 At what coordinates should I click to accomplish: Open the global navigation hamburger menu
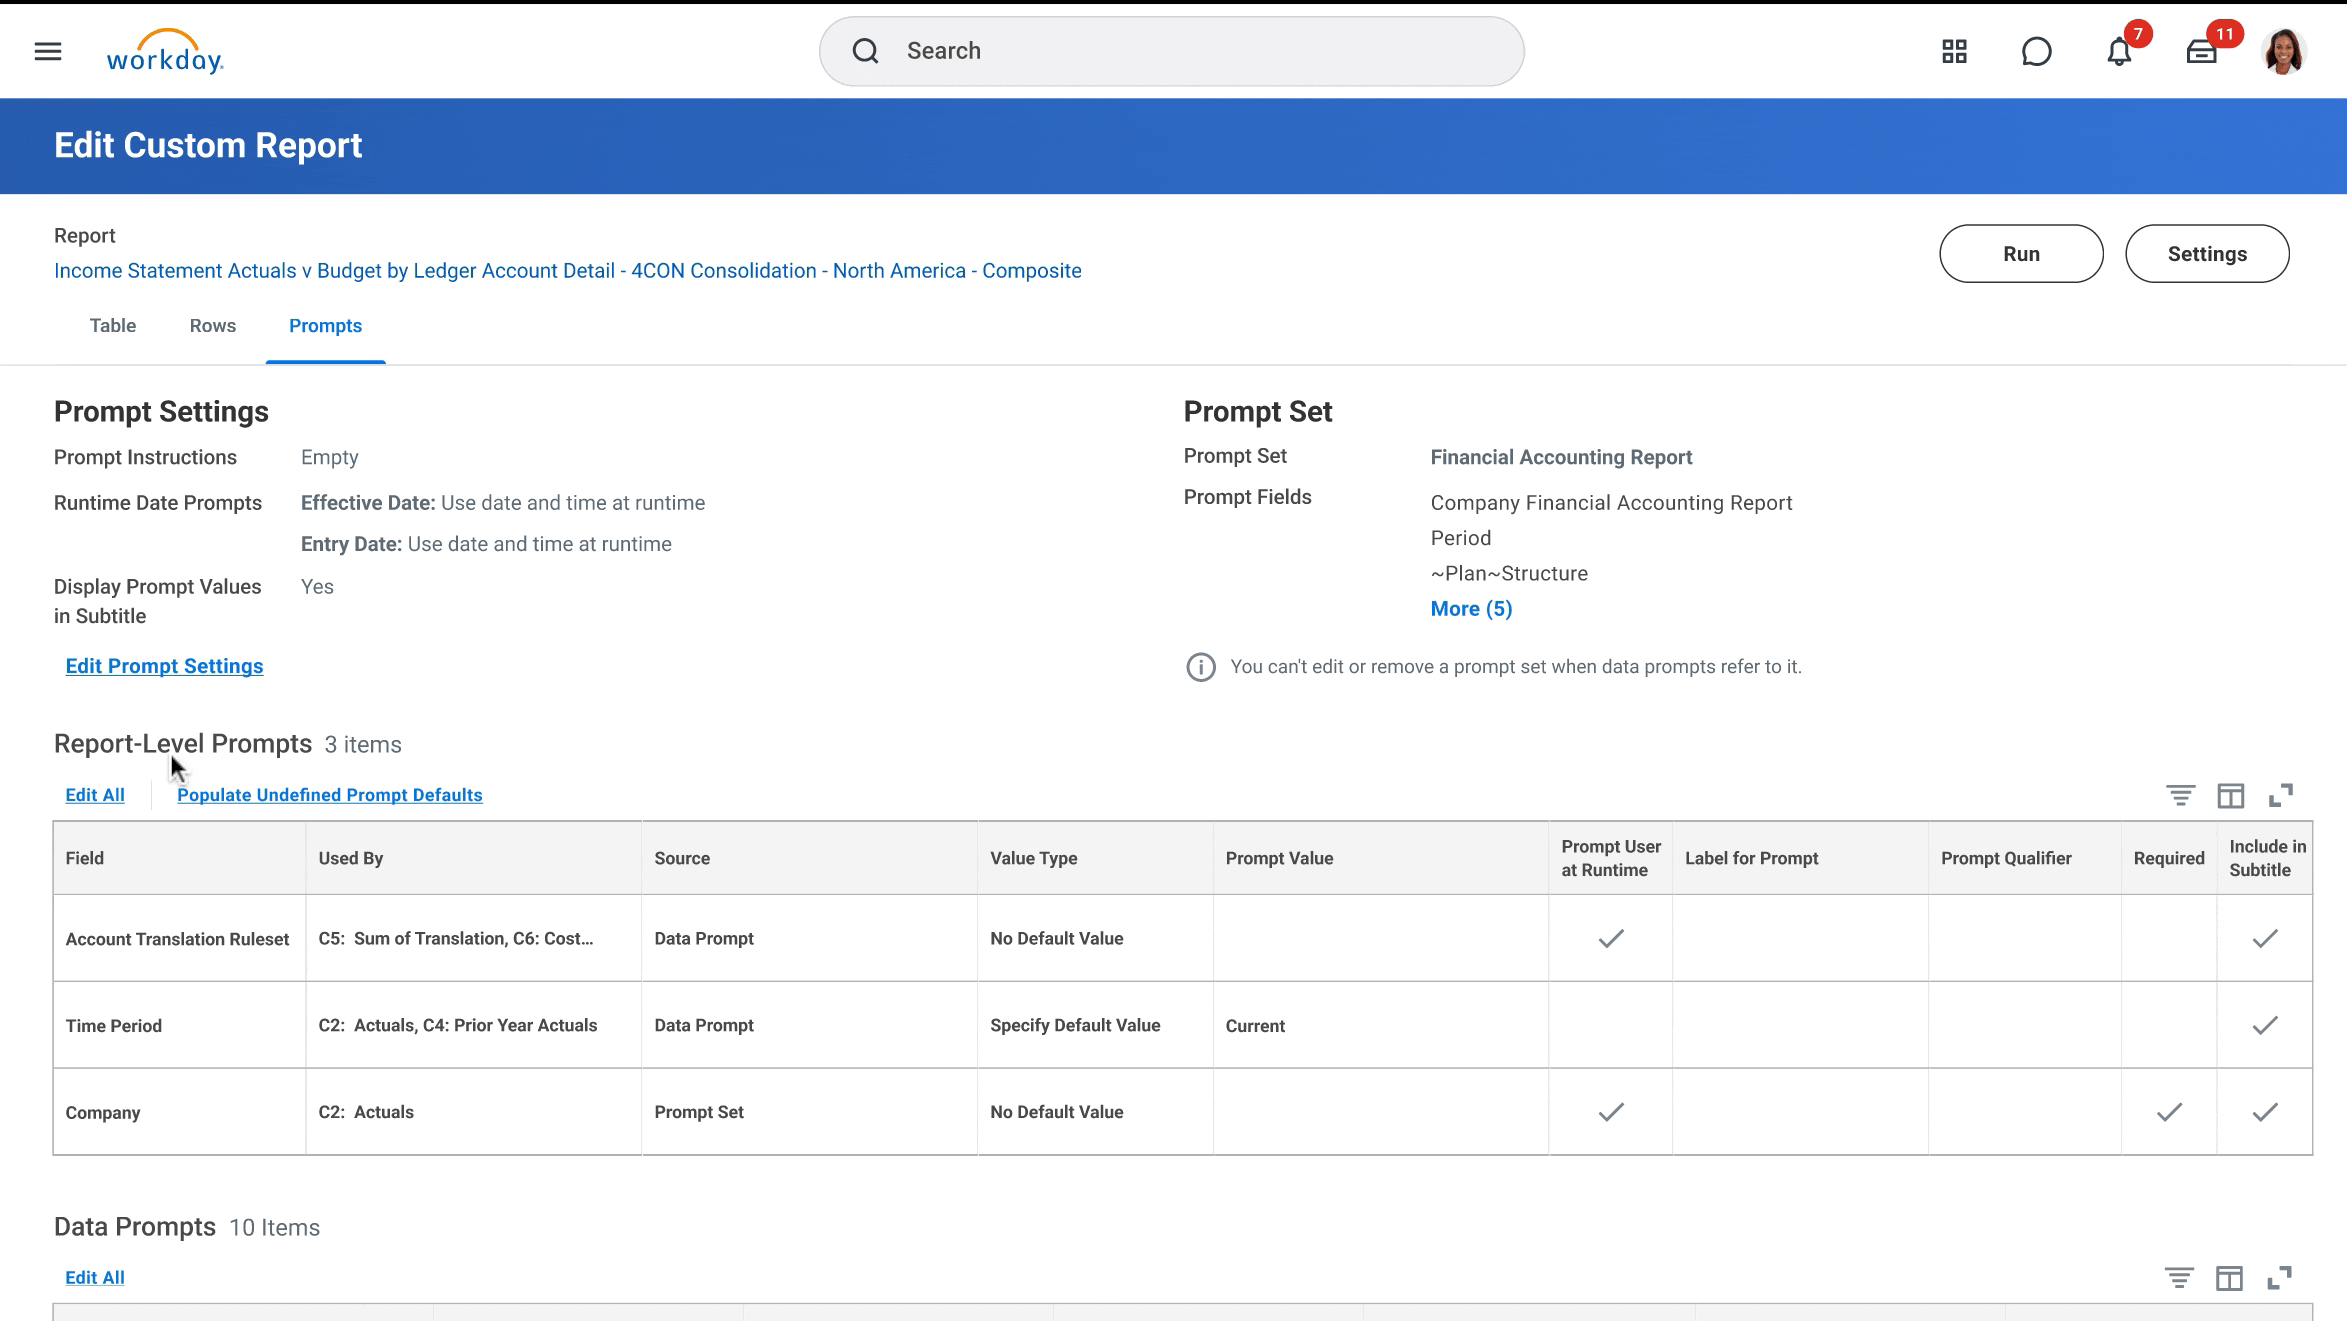click(48, 51)
